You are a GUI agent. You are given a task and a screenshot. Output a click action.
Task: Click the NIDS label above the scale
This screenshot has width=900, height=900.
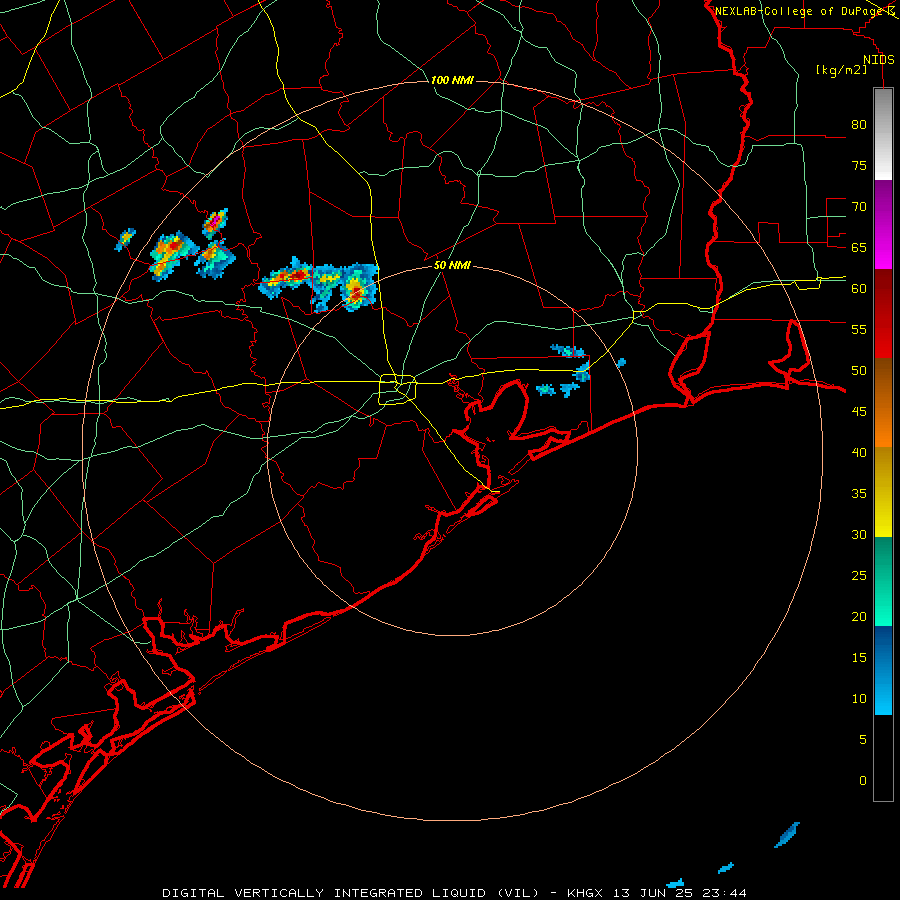(878, 60)
